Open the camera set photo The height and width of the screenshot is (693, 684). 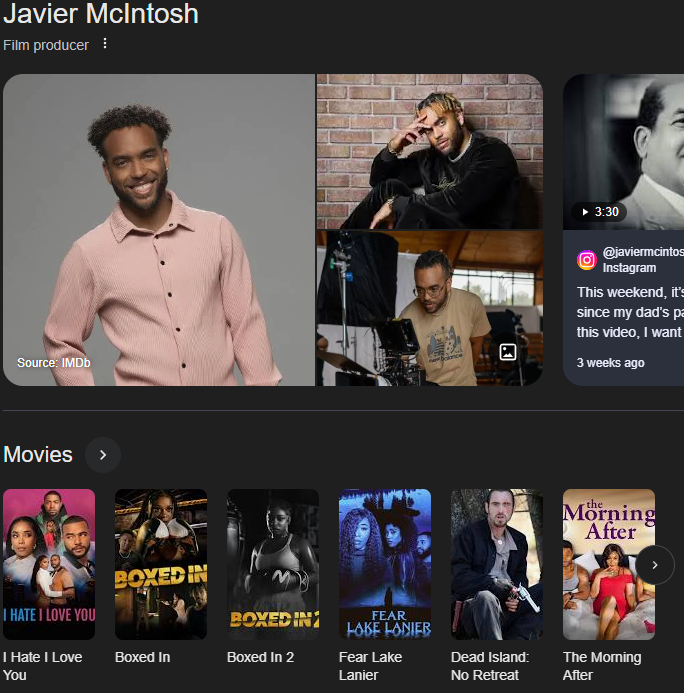pos(430,308)
